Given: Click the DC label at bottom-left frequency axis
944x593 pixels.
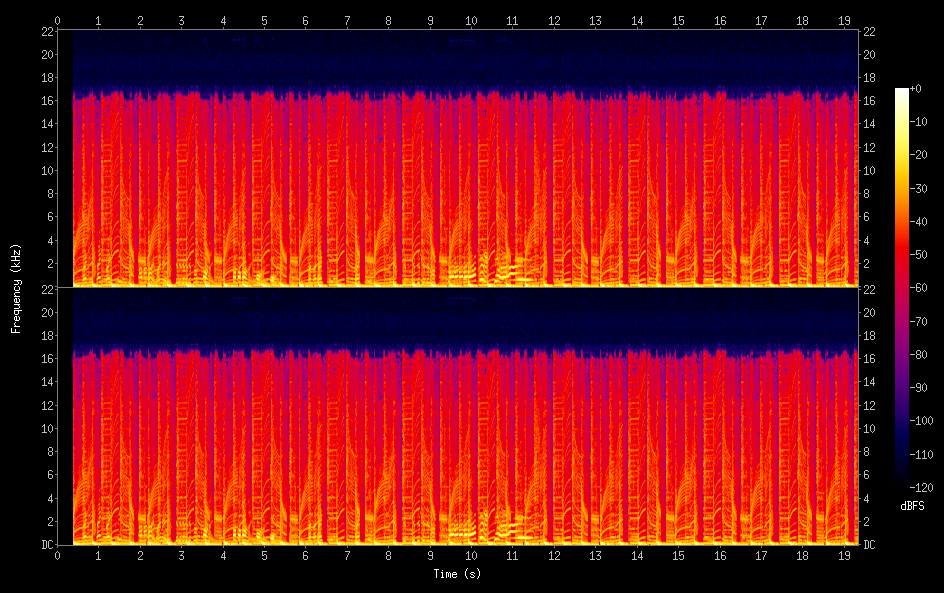Looking at the screenshot, I should pyautogui.click(x=45, y=545).
